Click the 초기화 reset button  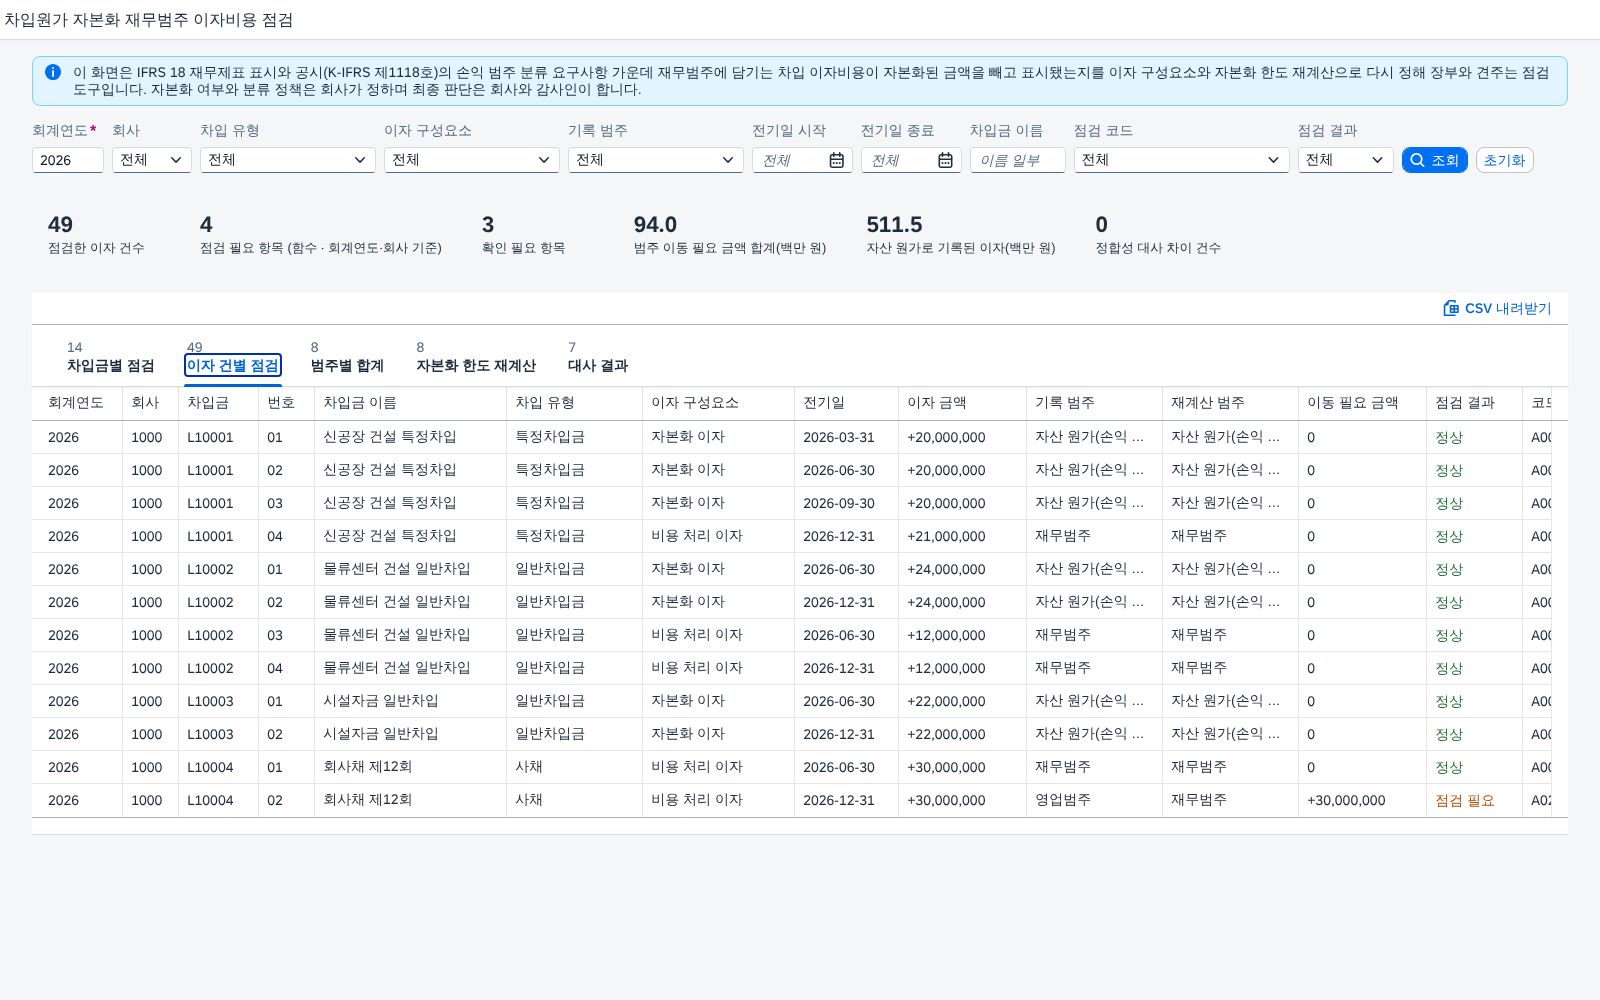(1504, 160)
